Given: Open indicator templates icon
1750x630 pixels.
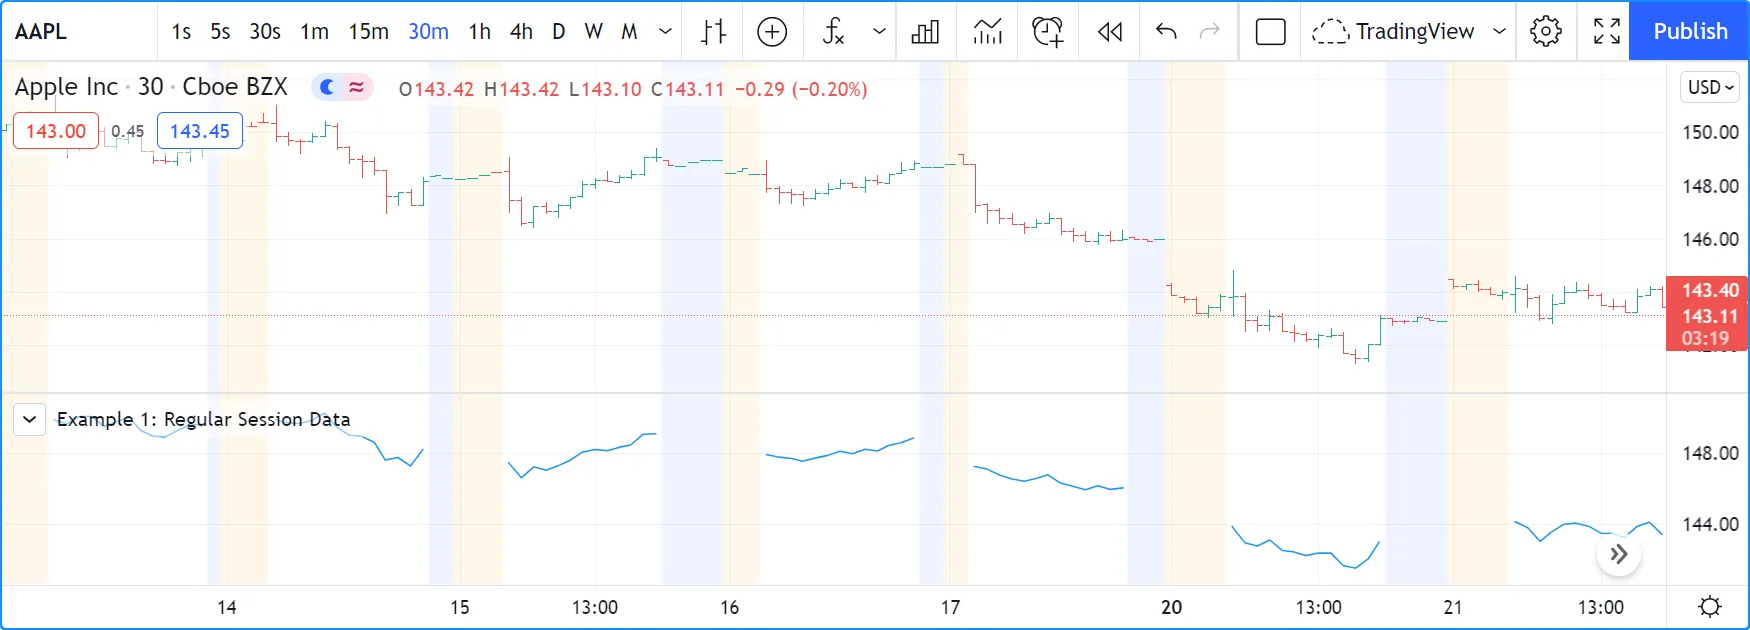Looking at the screenshot, I should (x=987, y=32).
